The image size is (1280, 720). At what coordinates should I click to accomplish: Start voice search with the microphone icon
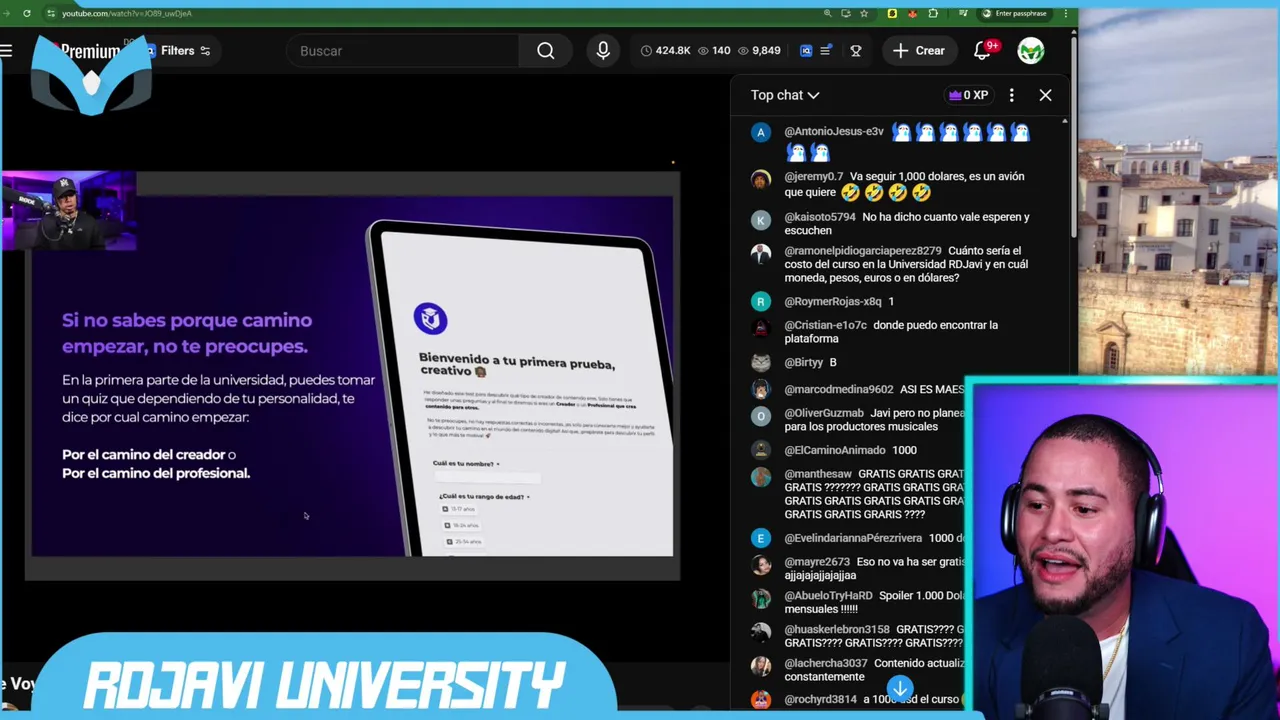pyautogui.click(x=603, y=51)
